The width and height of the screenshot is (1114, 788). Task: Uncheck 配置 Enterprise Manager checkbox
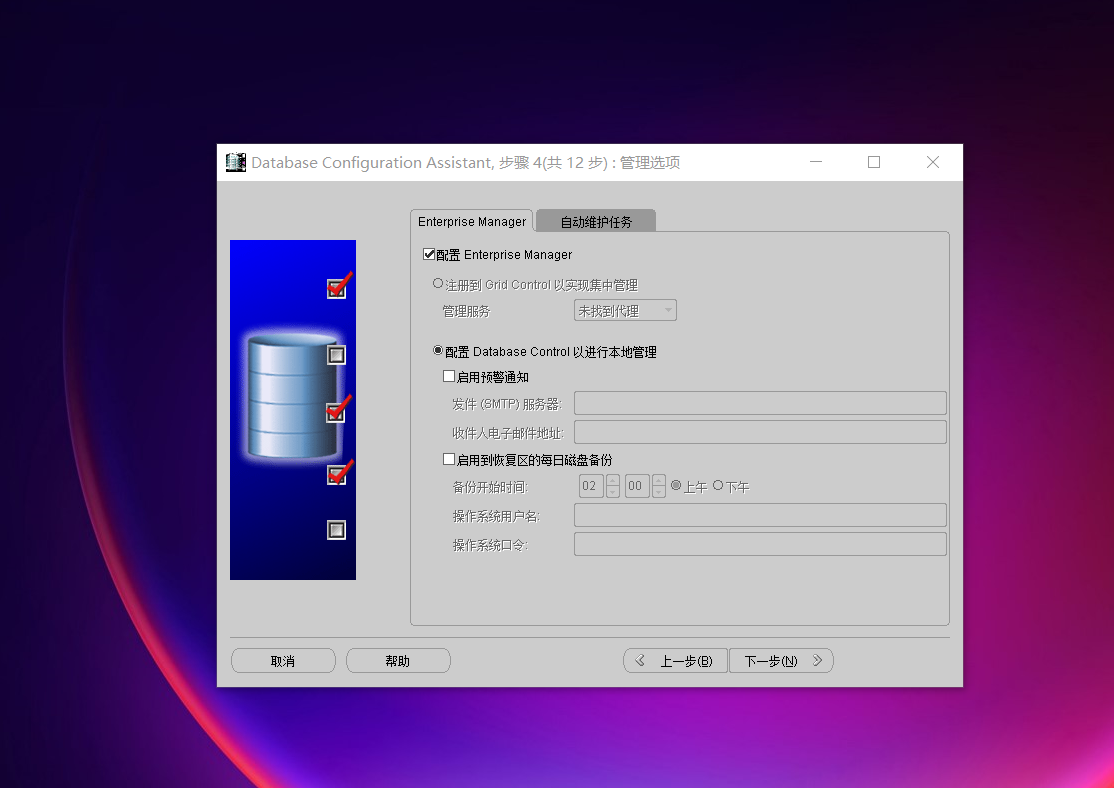coord(429,254)
